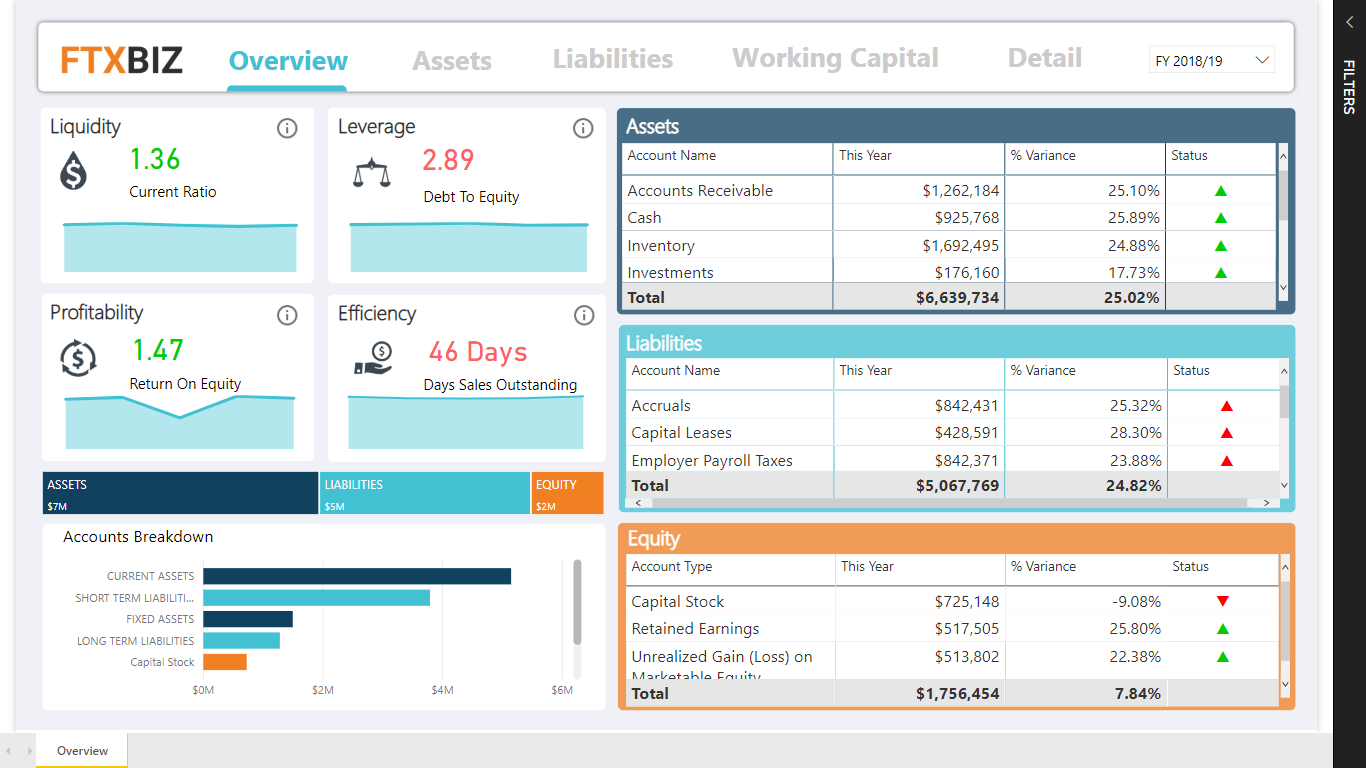Screen dimensions: 1366x768
Task: Click the FTXBIZ logo
Action: [x=122, y=60]
